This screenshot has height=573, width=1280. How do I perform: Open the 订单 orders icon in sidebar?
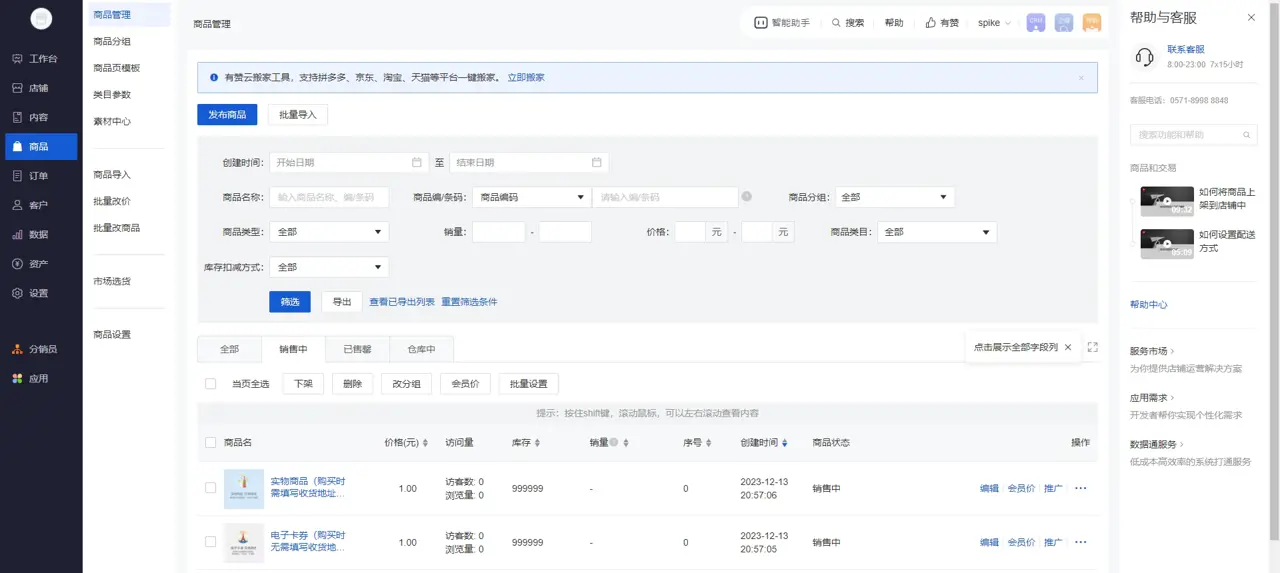click(18, 176)
